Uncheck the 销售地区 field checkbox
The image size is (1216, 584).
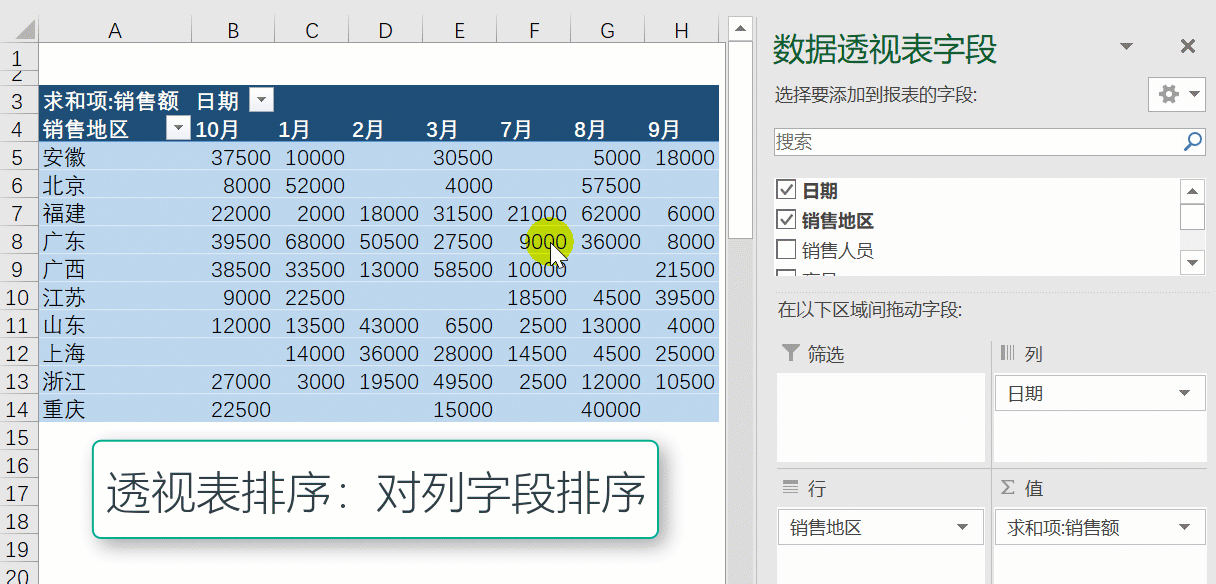tap(786, 220)
